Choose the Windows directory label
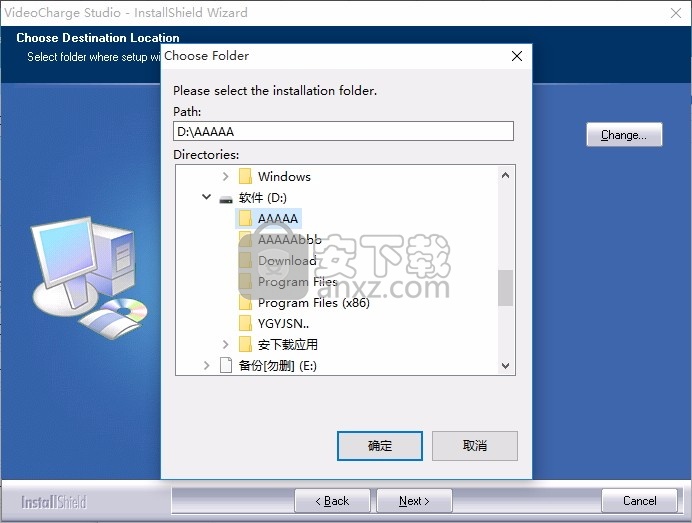692x523 pixels. (284, 177)
